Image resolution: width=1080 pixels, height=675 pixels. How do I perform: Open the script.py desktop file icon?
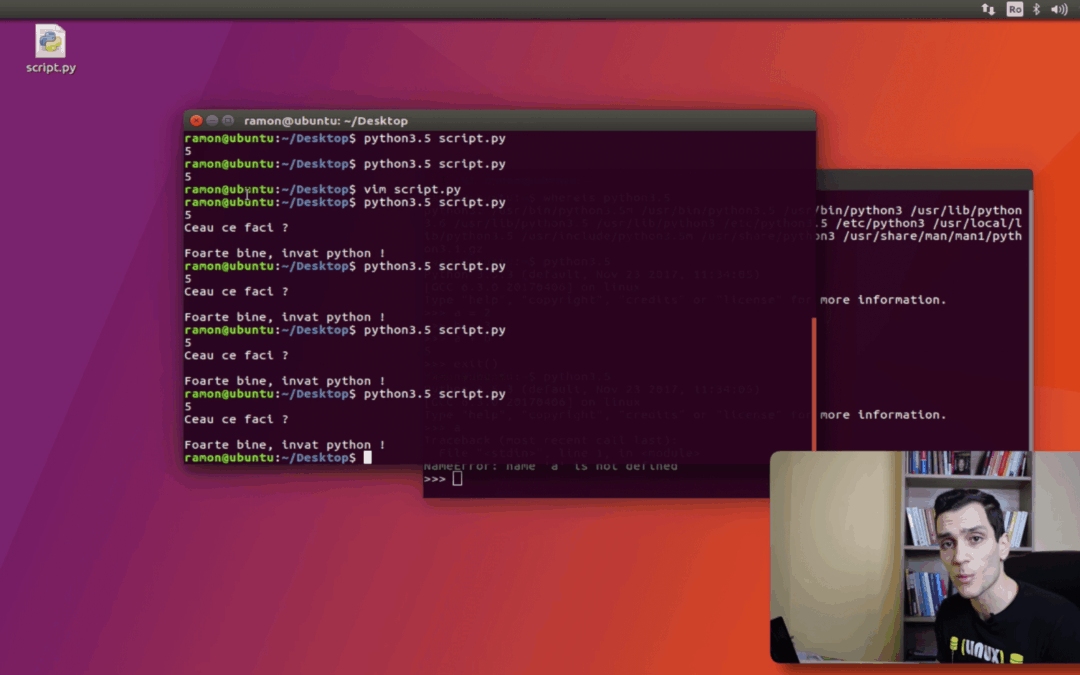coord(50,45)
